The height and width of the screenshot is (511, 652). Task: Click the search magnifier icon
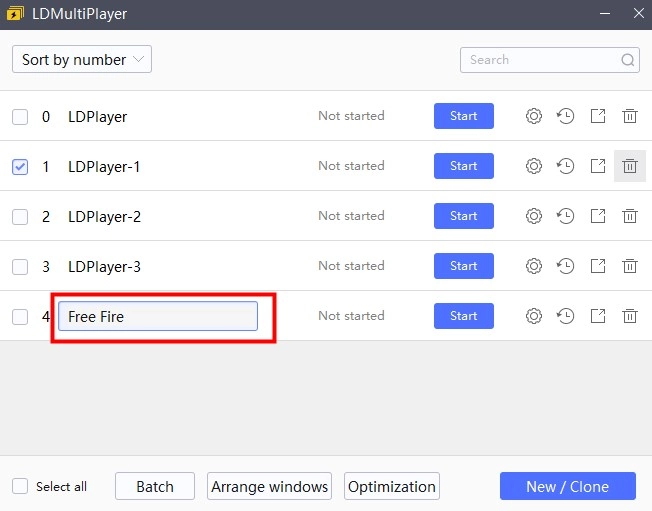627,60
